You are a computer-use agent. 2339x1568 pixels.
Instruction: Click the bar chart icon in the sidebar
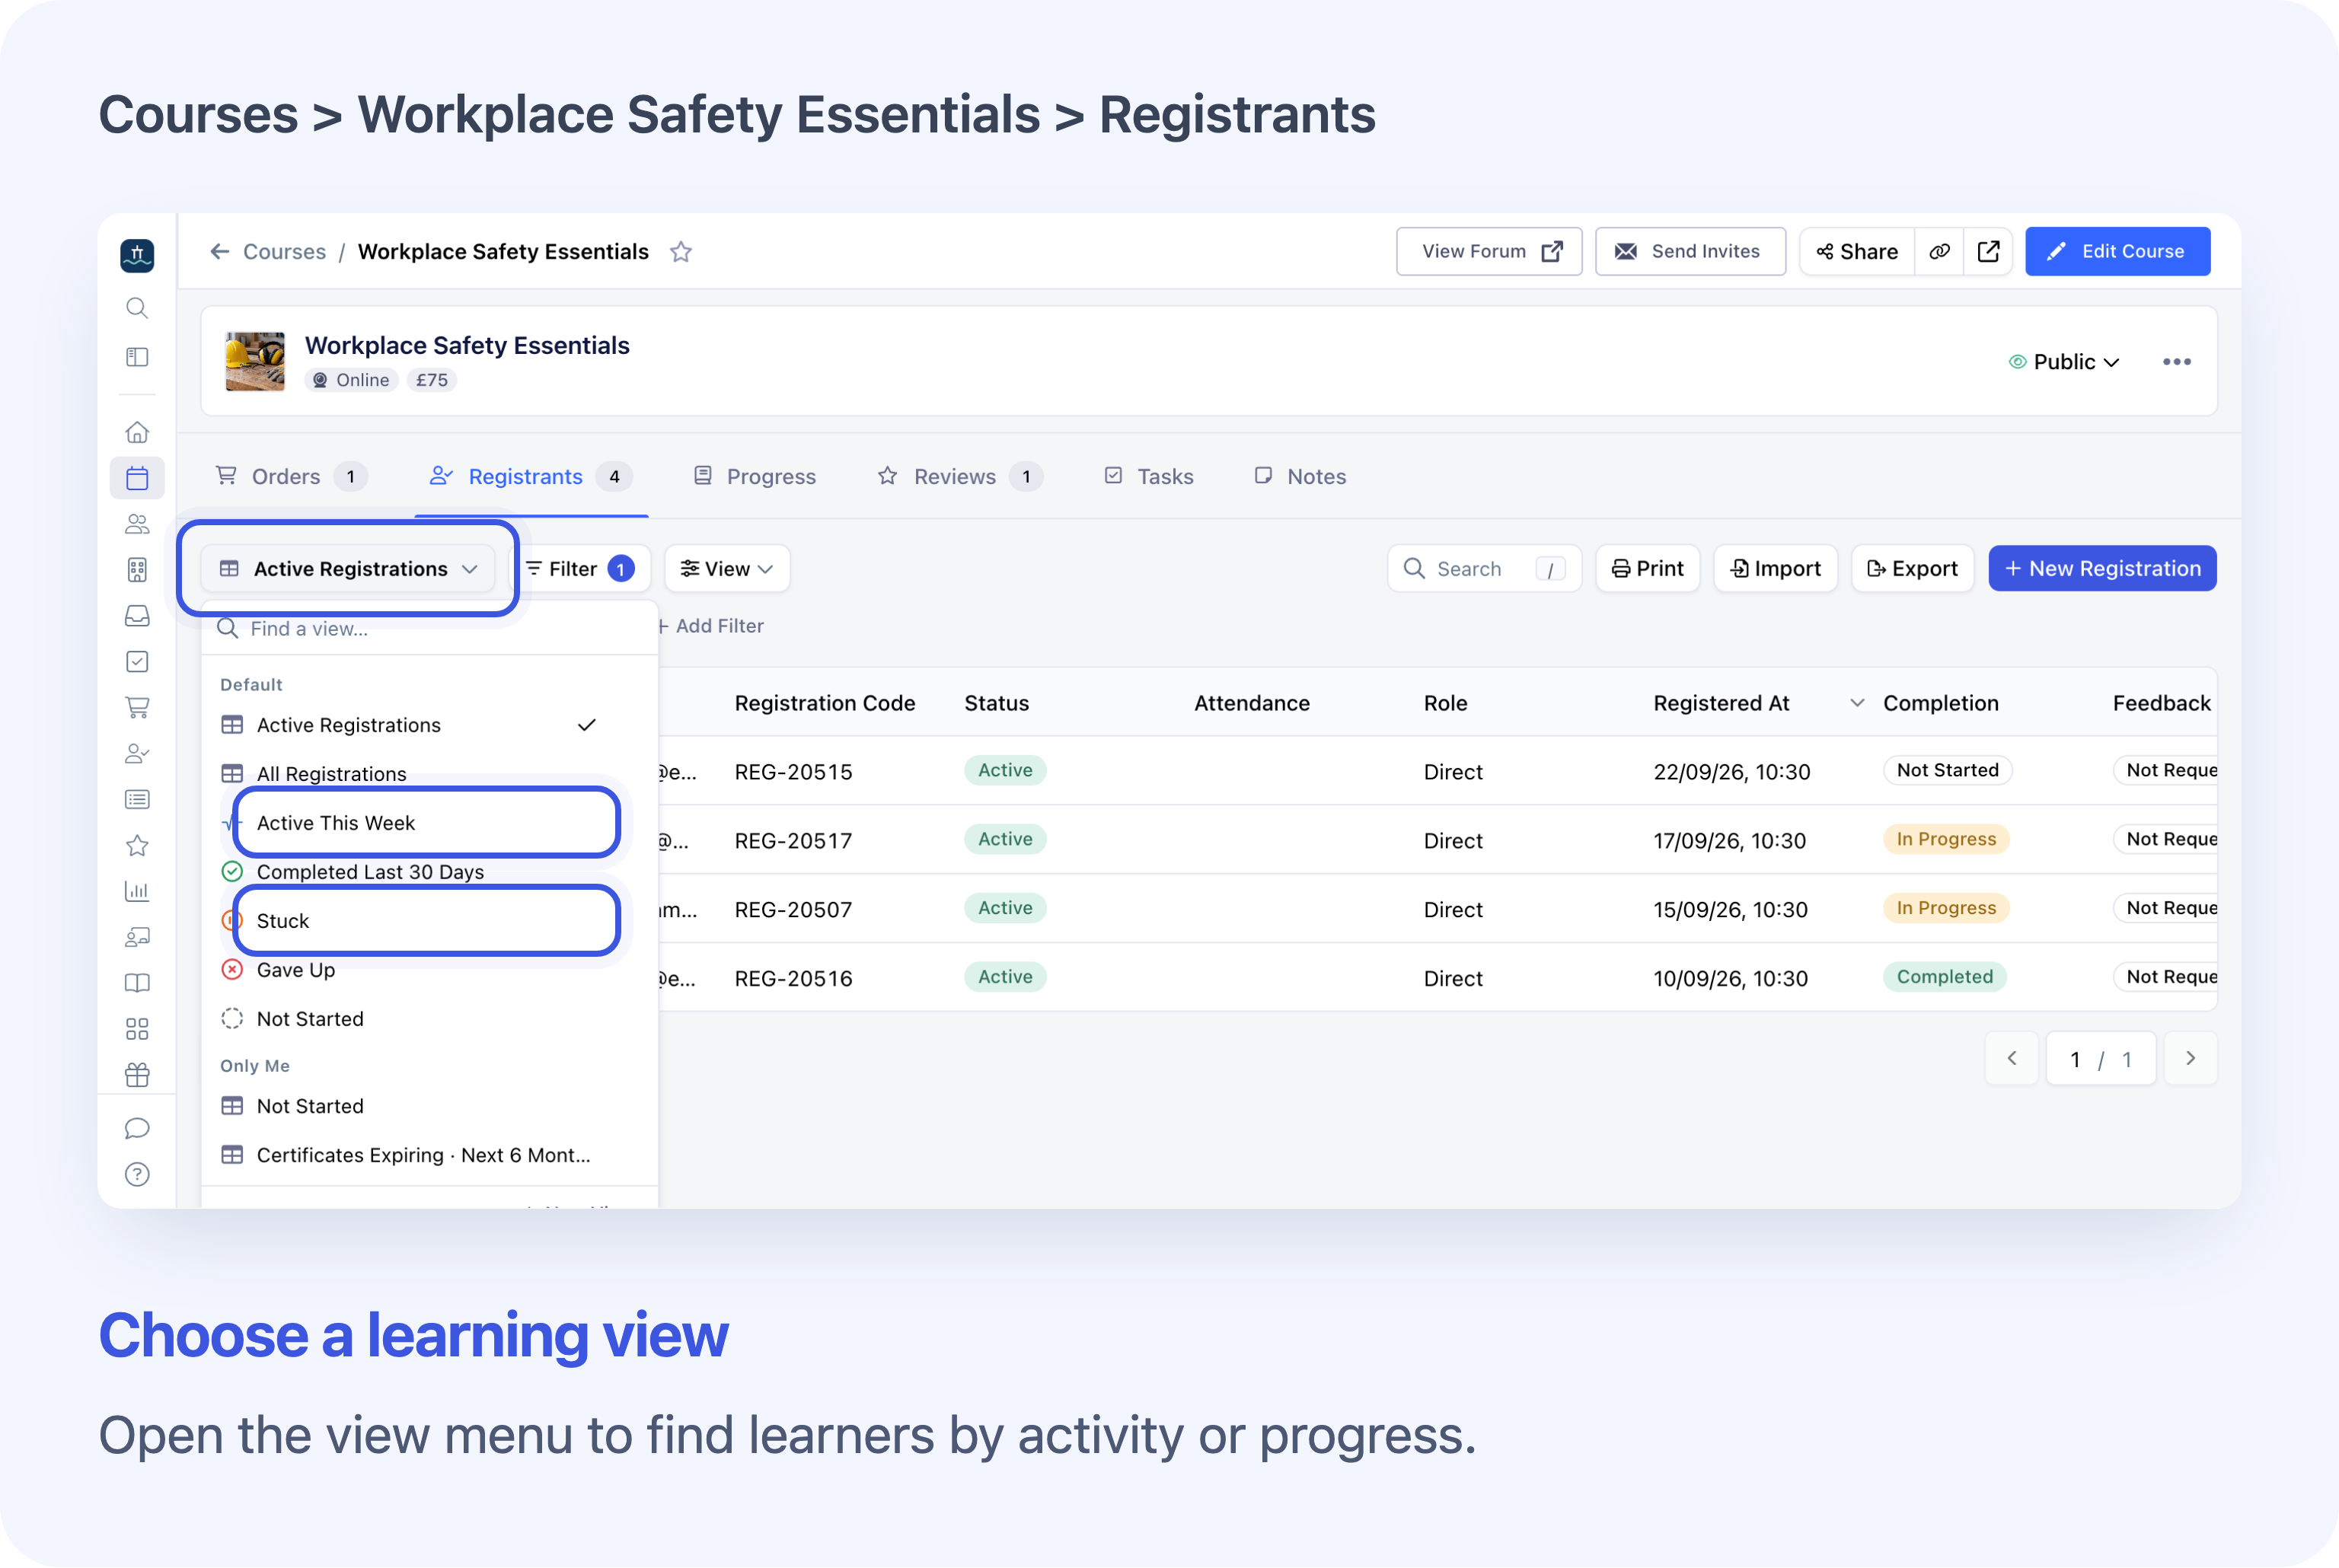137,891
